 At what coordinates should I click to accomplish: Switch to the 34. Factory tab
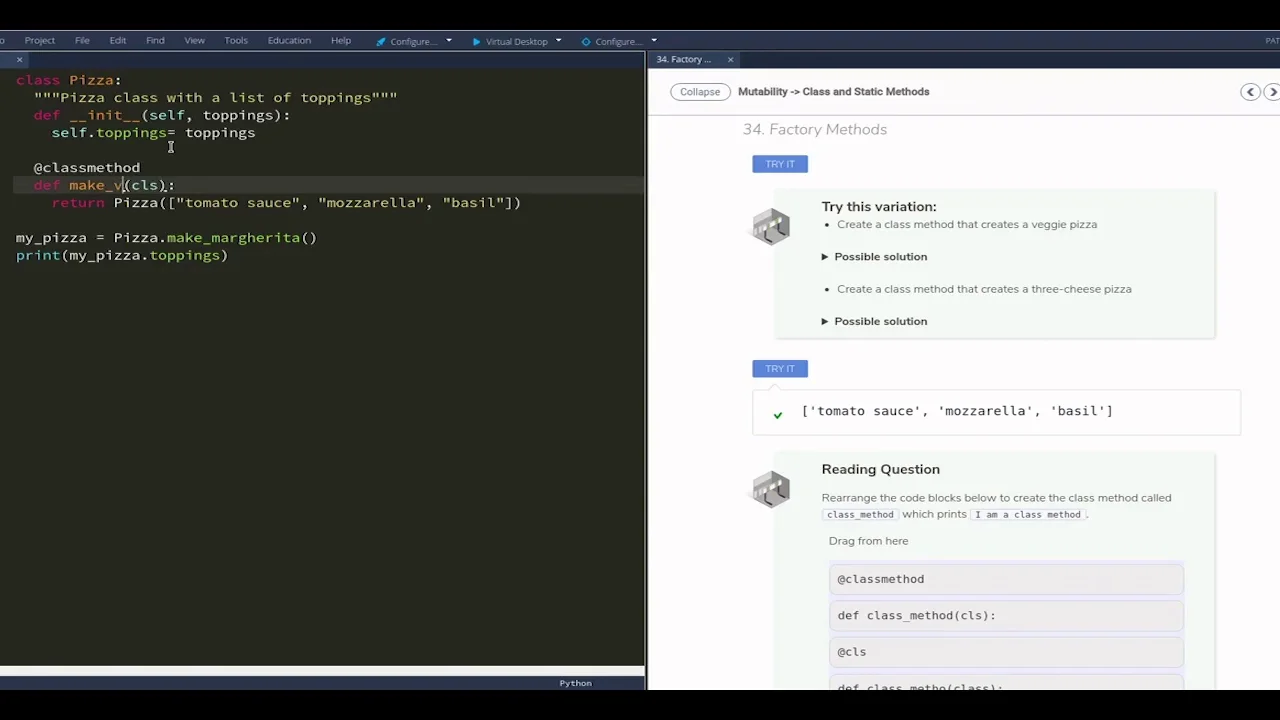[684, 60]
